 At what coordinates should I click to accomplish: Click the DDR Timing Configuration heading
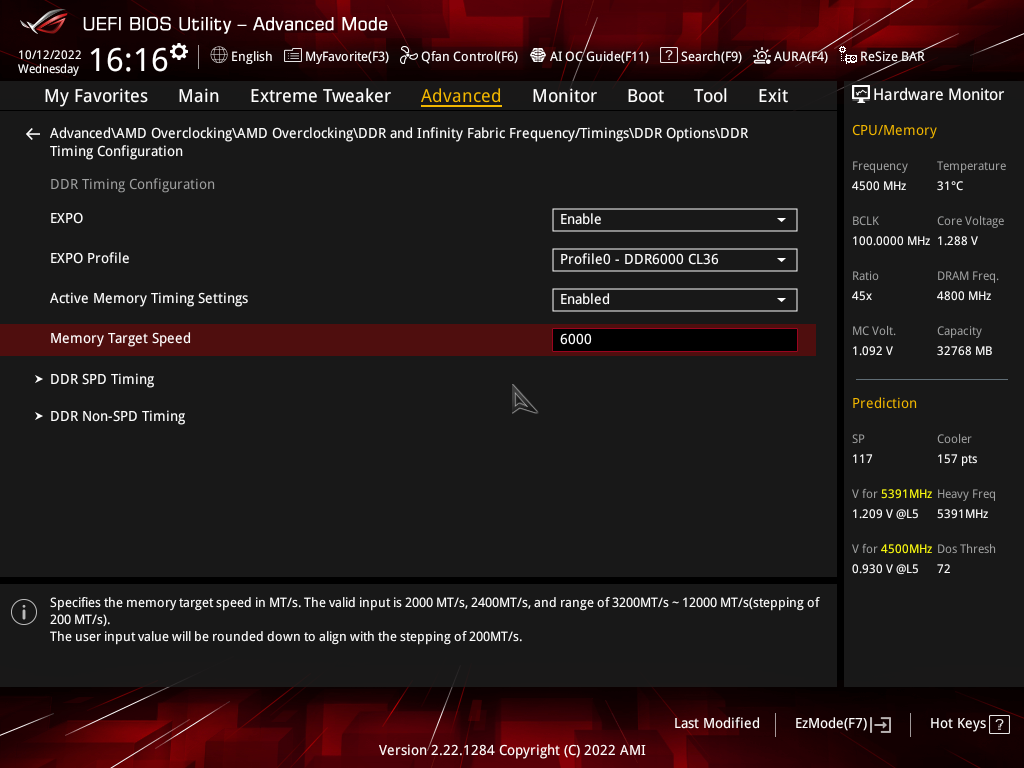tap(132, 185)
